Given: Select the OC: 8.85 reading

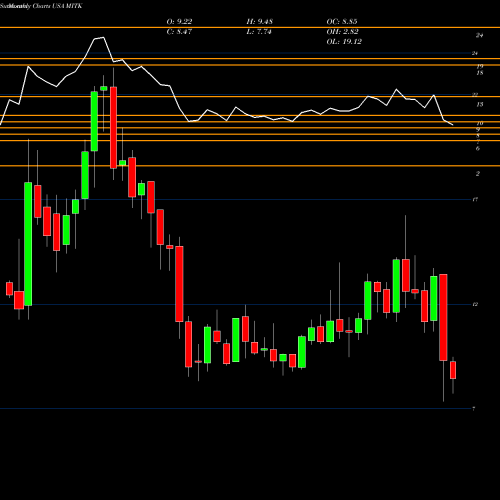Looking at the screenshot, I should pyautogui.click(x=342, y=22).
